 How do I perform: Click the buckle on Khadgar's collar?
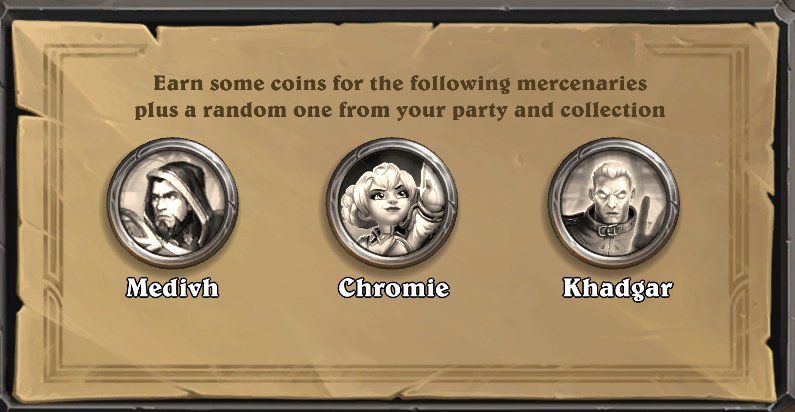point(610,231)
